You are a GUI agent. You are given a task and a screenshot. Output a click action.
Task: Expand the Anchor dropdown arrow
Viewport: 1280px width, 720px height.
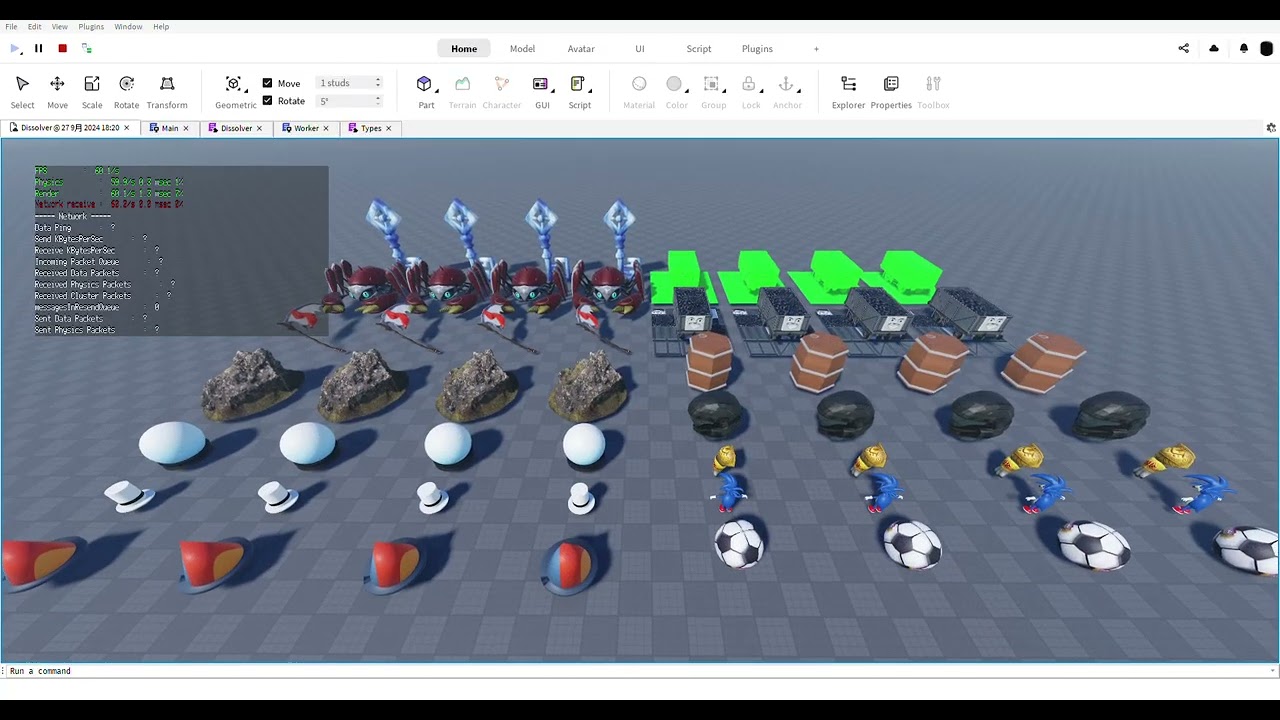click(x=799, y=92)
